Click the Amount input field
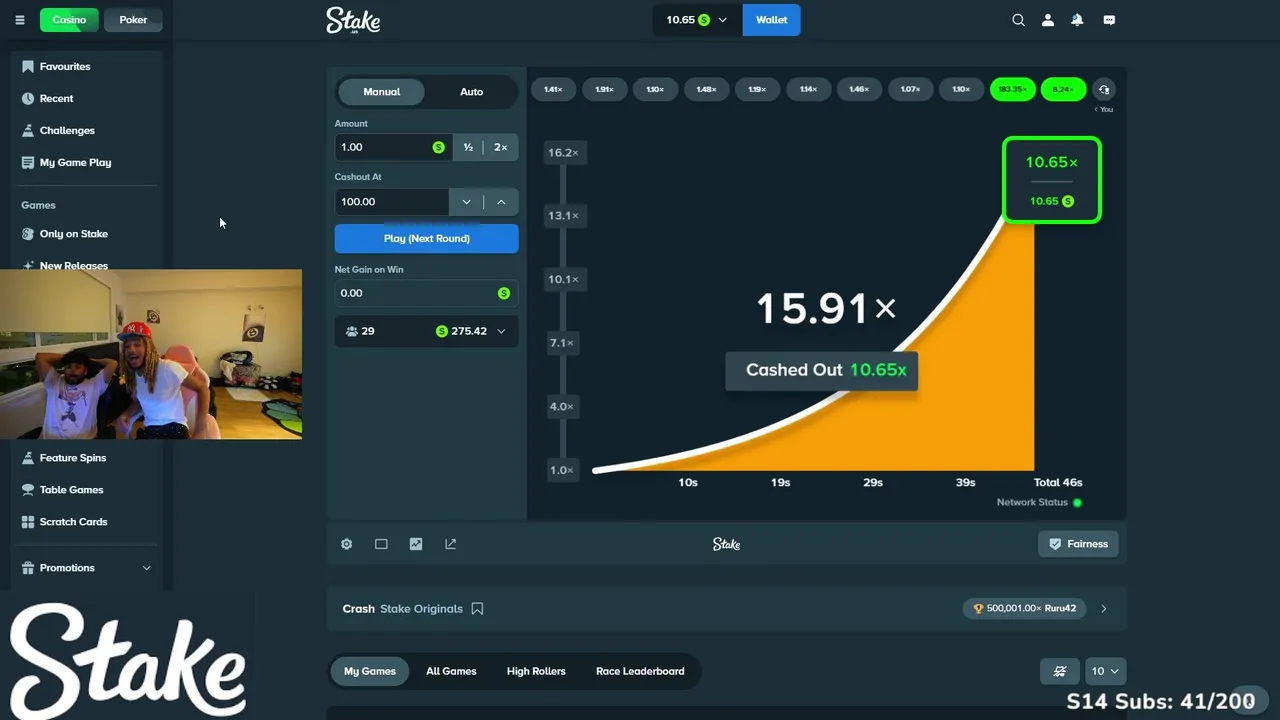This screenshot has width=1280, height=720. click(392, 147)
